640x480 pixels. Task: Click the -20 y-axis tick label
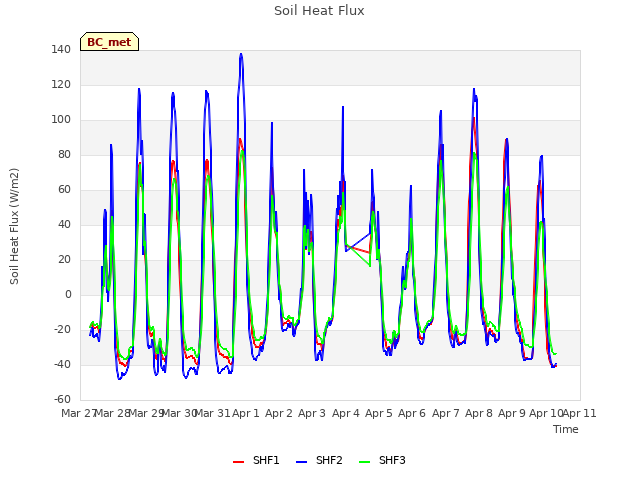point(62,330)
